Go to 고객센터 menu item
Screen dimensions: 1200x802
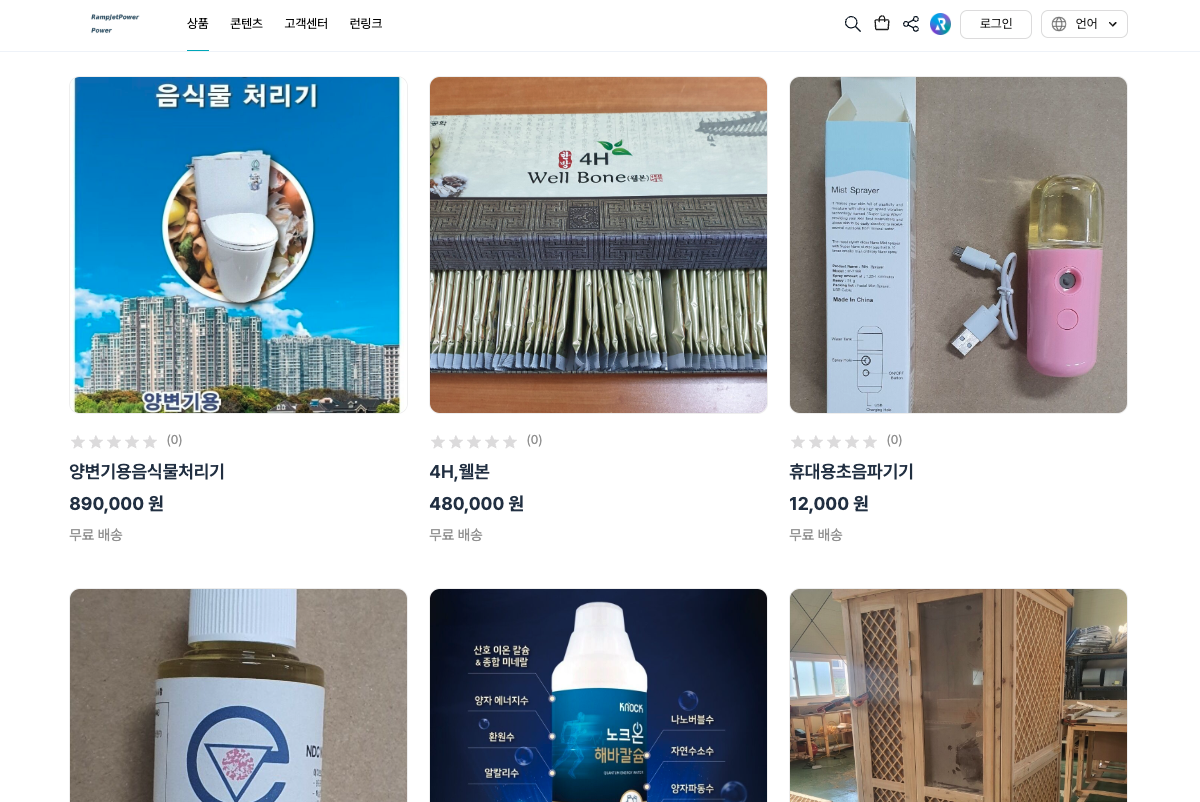point(306,24)
